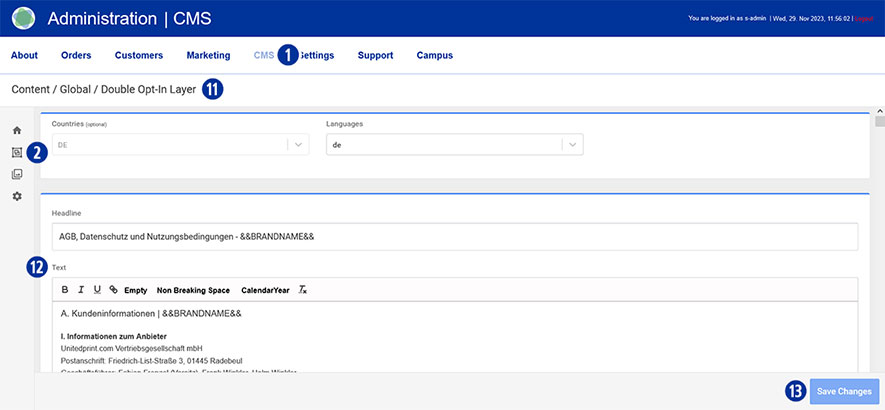Apply italic formatting in the text editor
885x410 pixels.
click(81, 290)
